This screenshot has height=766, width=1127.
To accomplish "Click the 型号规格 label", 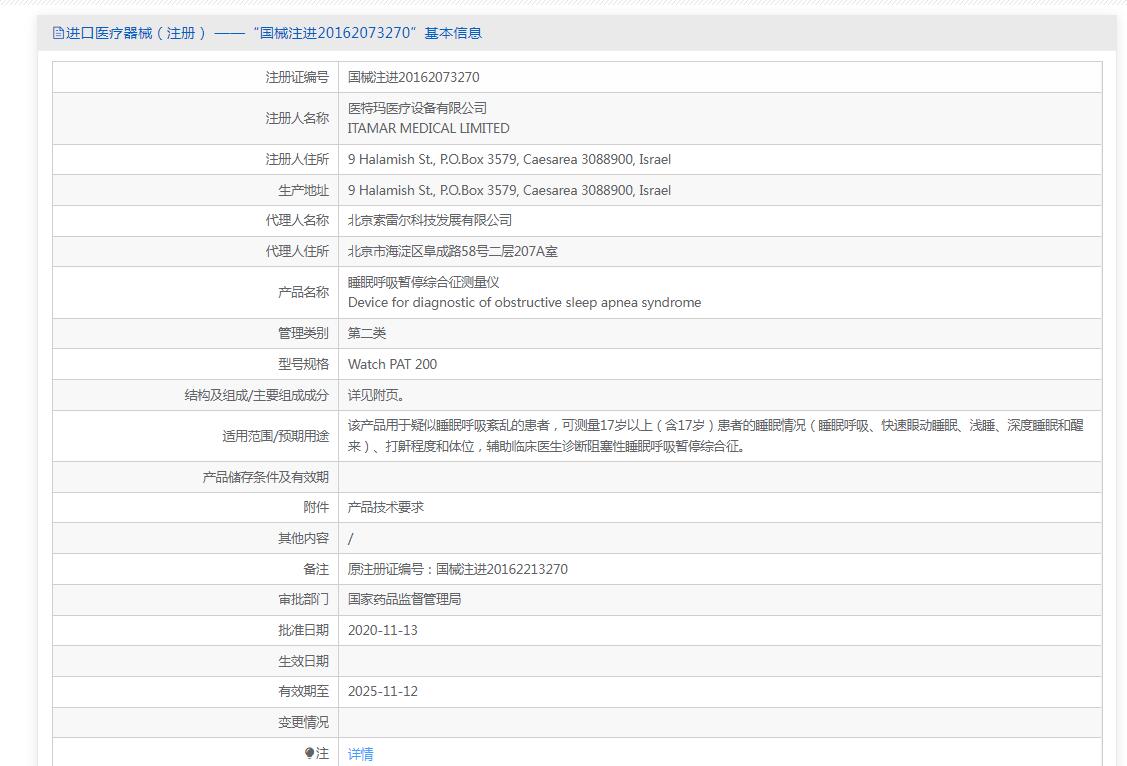I will [303, 364].
